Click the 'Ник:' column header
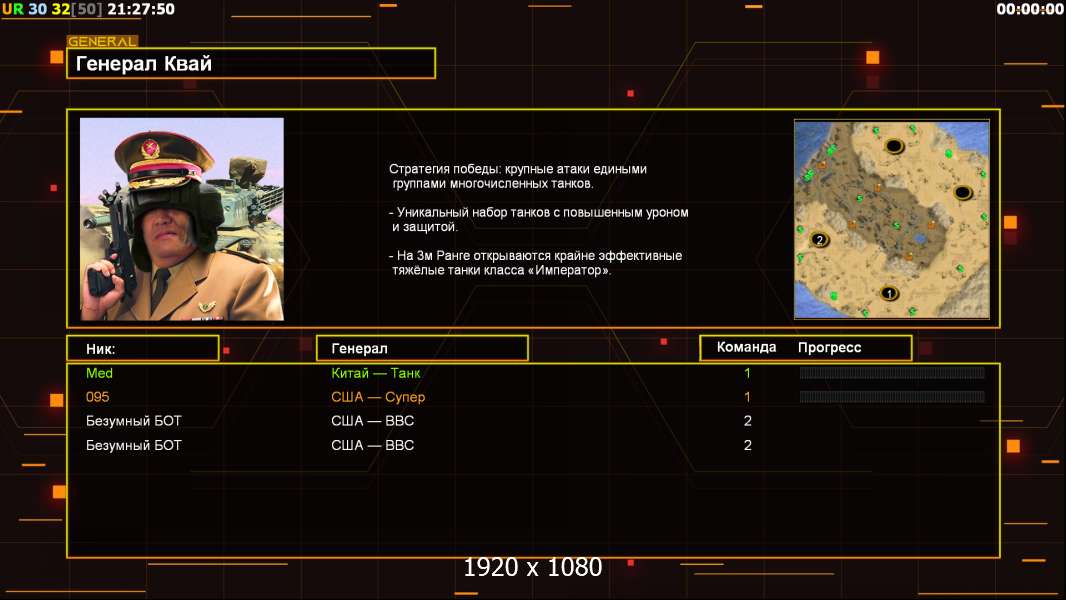The width and height of the screenshot is (1066, 600). coord(143,349)
